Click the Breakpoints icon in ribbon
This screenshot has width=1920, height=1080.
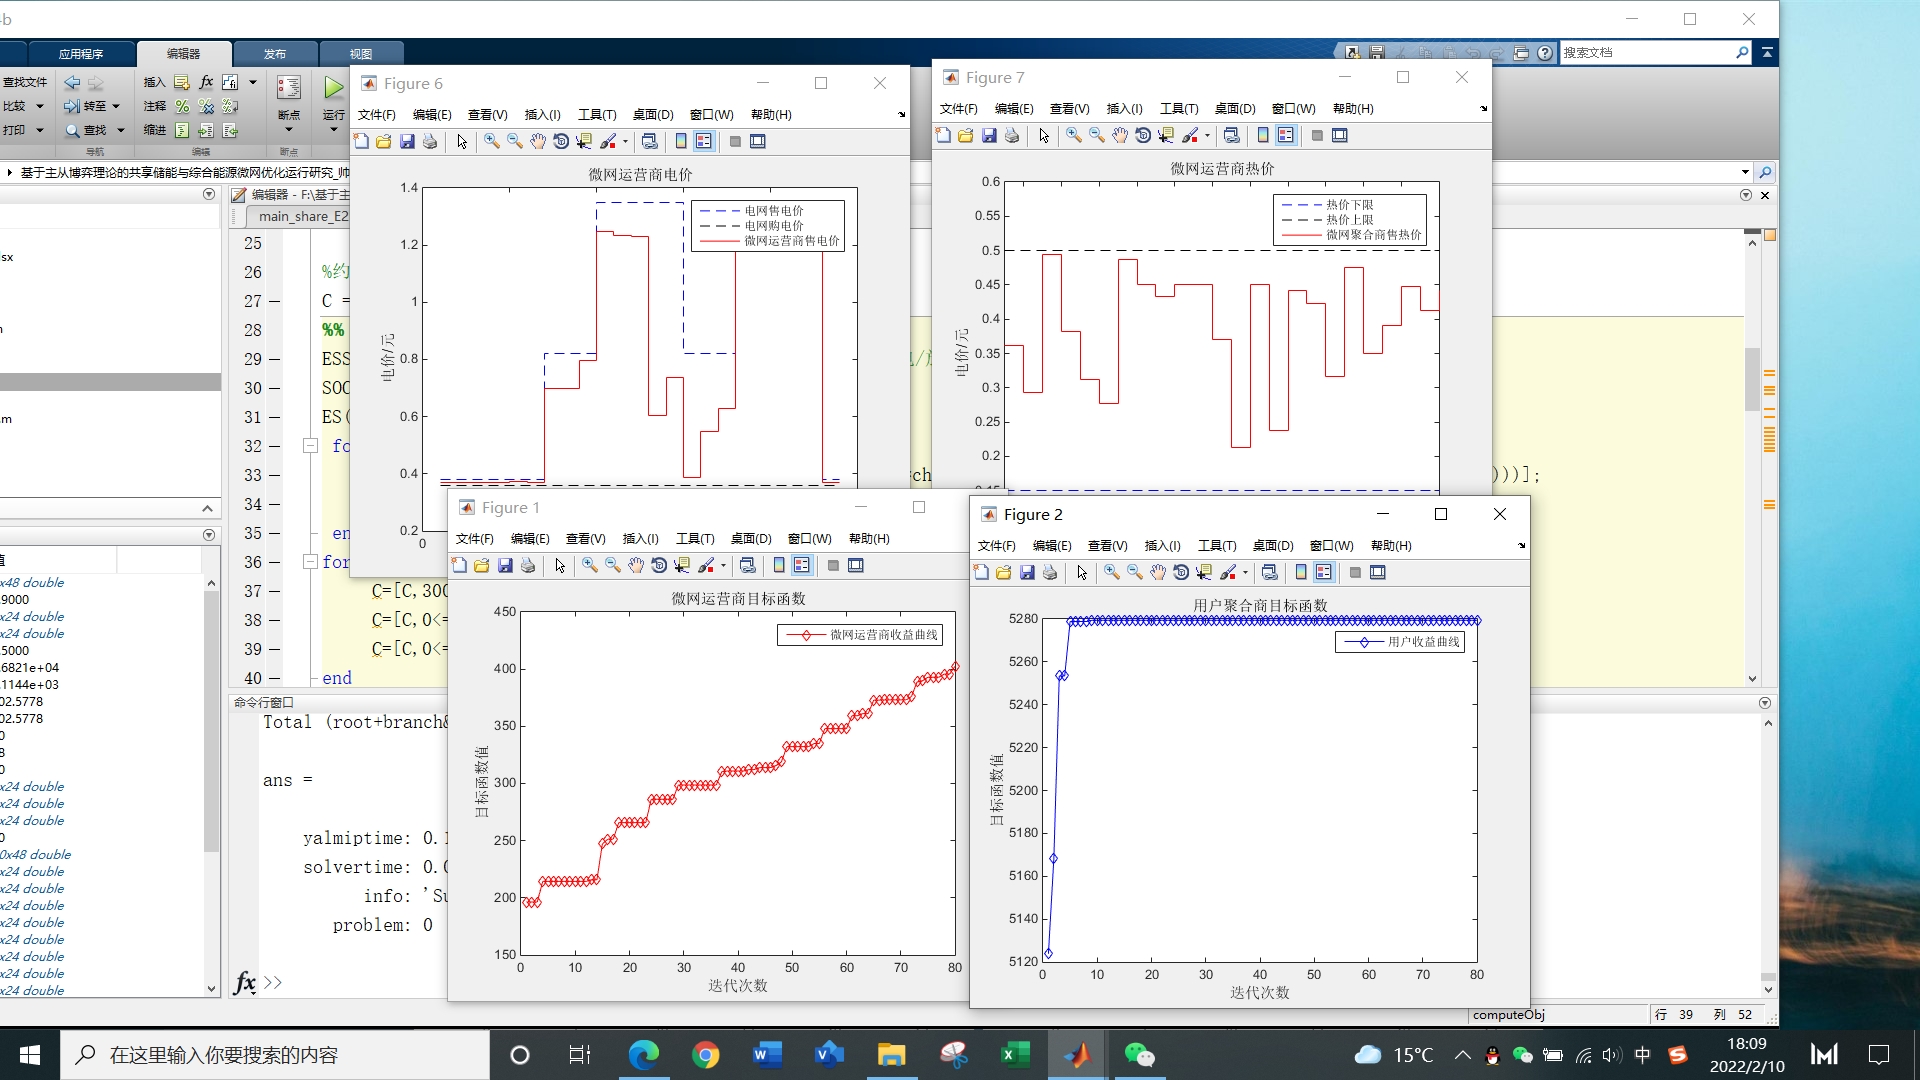289,88
